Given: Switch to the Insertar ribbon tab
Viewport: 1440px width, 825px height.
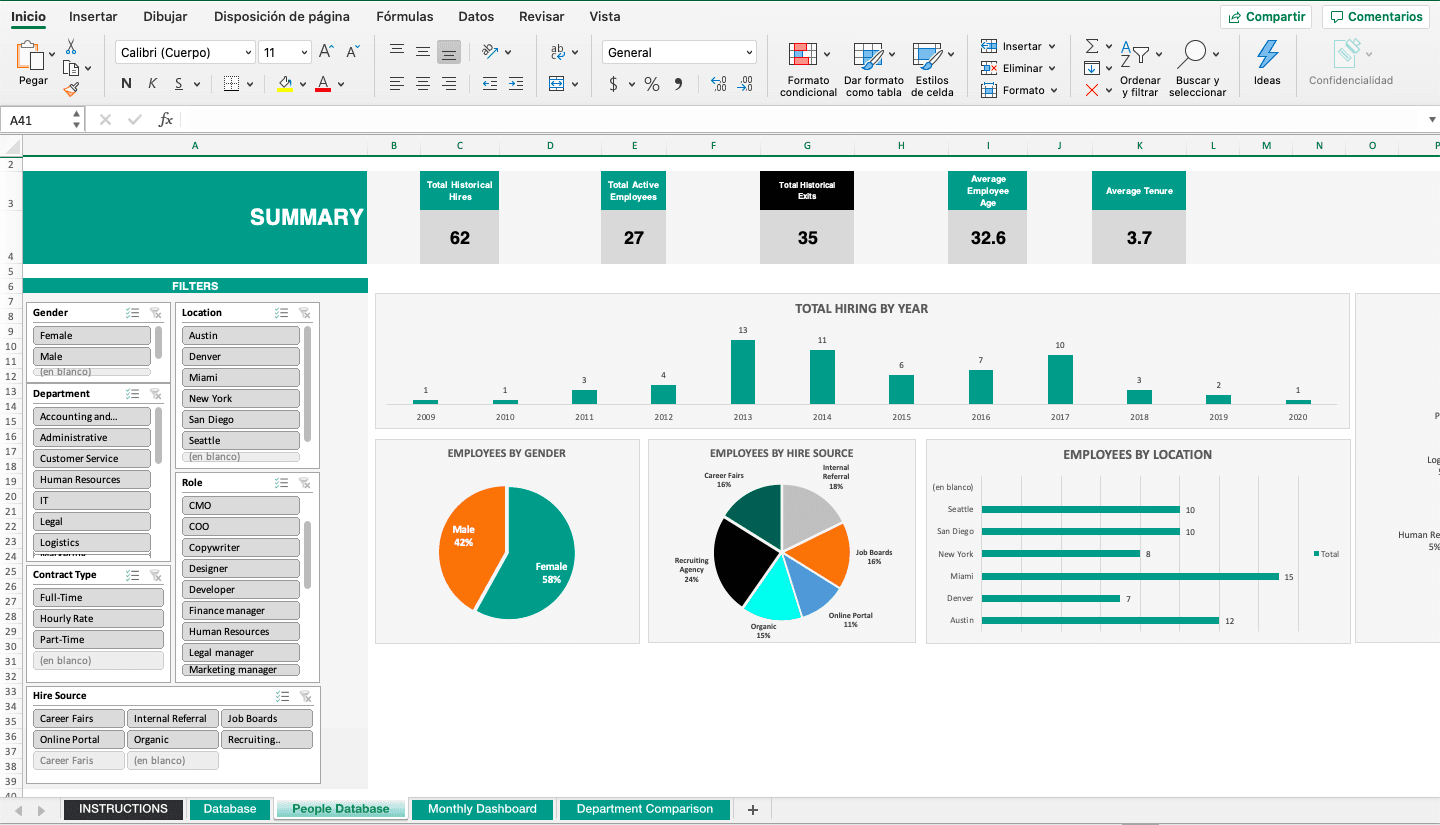Looking at the screenshot, I should pos(92,16).
